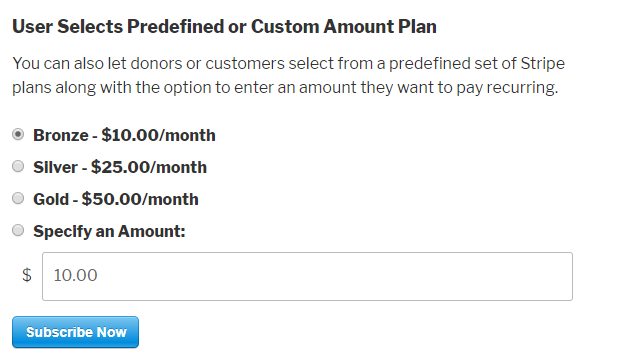The height and width of the screenshot is (362, 629).
Task: Click the $25.00/month price text
Action: [x=149, y=167]
